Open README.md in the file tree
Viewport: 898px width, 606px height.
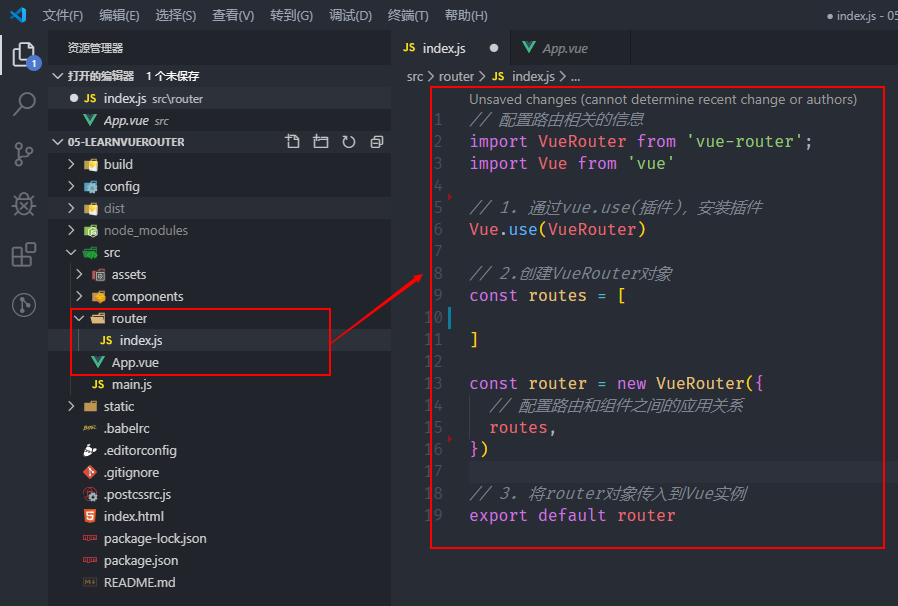point(220,582)
